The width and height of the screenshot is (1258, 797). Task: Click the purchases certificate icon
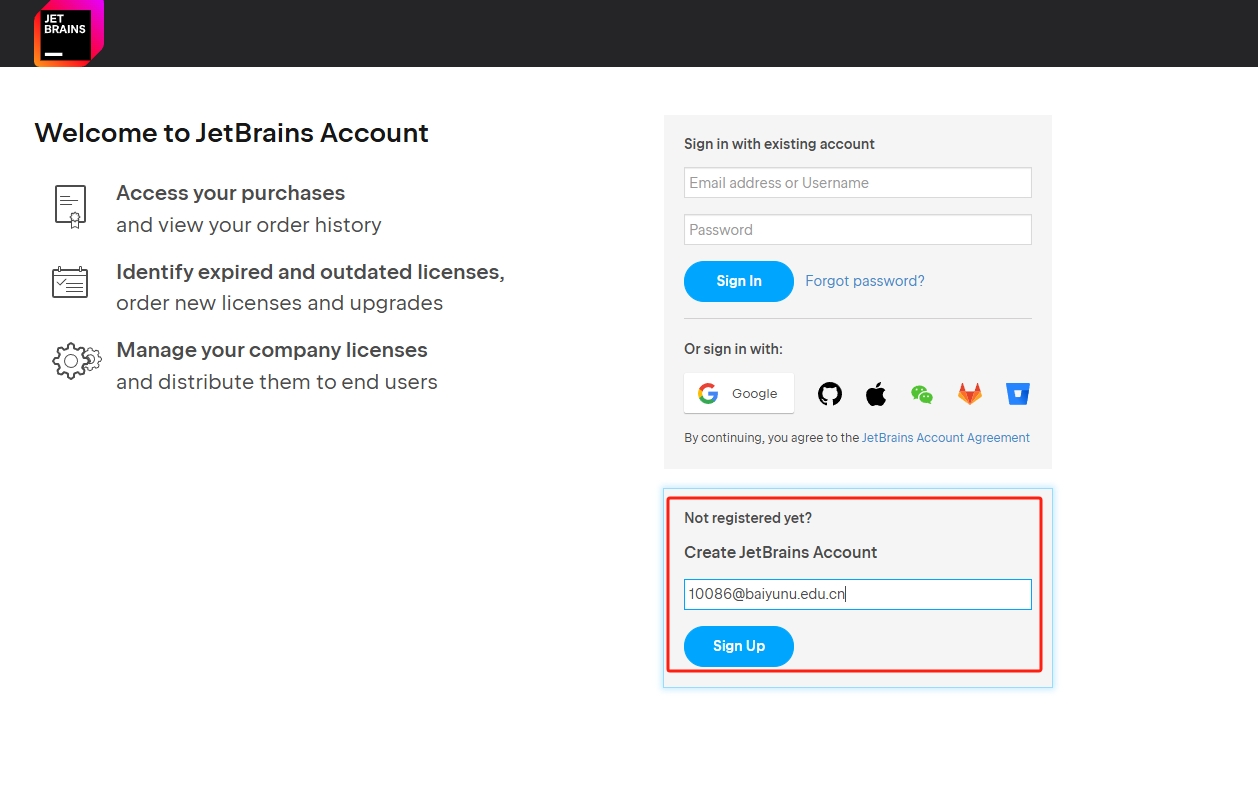tap(70, 207)
